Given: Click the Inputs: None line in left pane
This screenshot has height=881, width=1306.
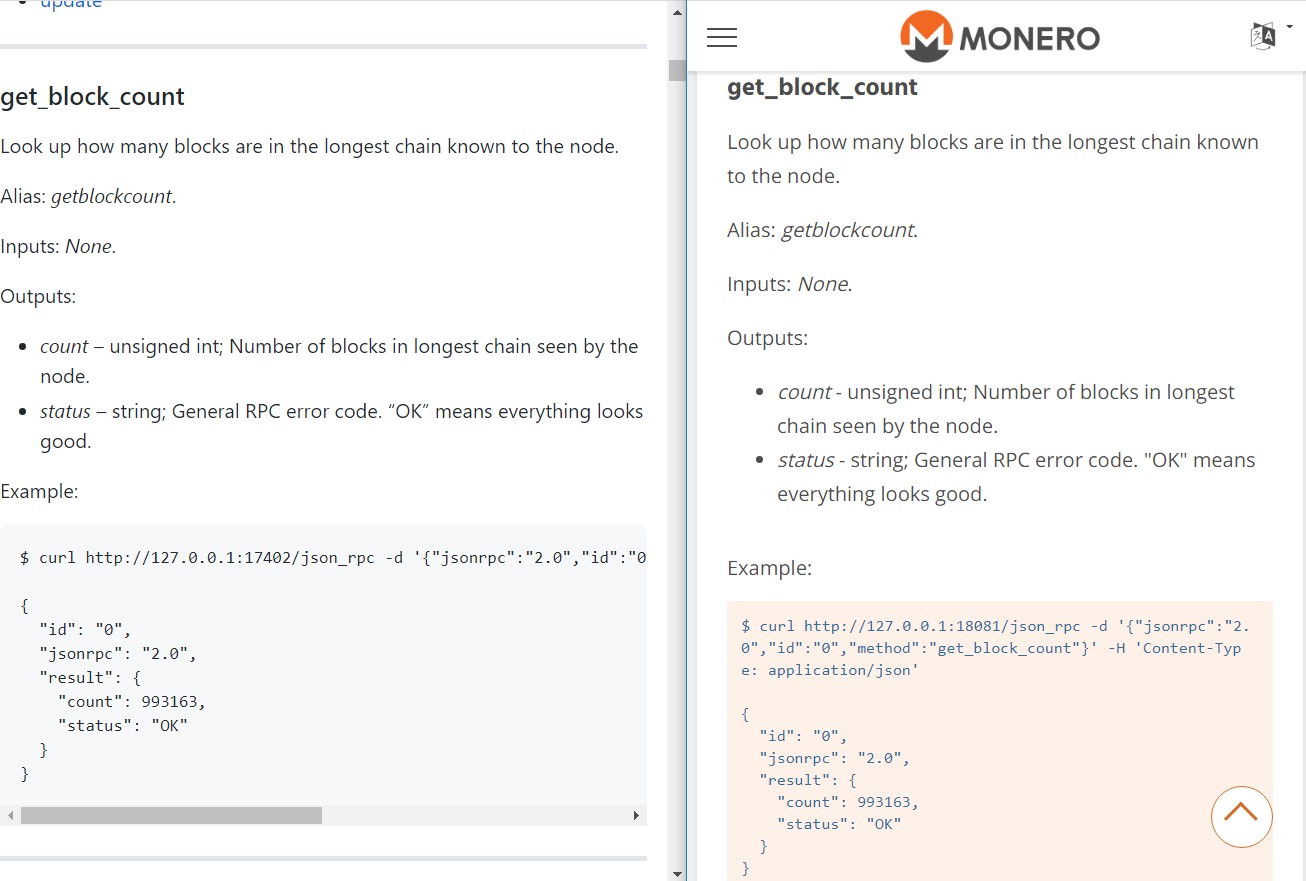Looking at the screenshot, I should click(x=58, y=246).
